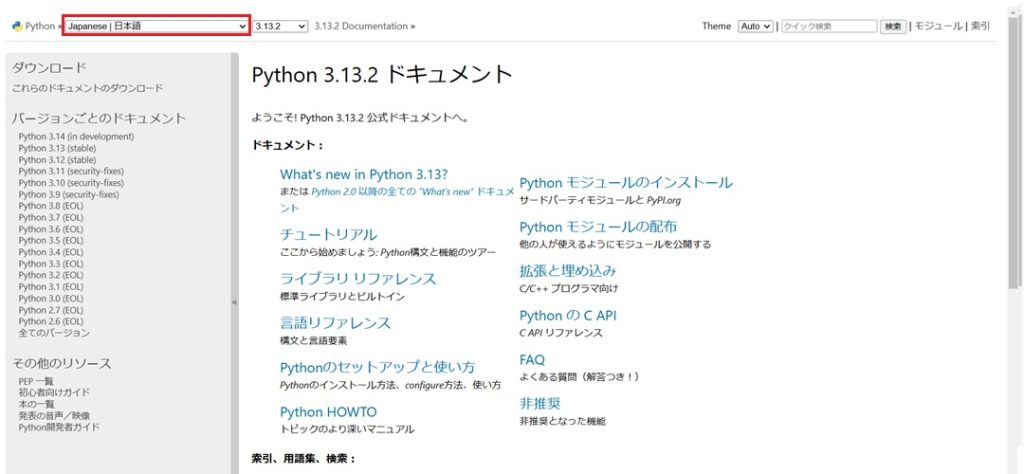1024x474 pixels.
Task: Open Python開発者ガイド link
Action: click(x=59, y=427)
